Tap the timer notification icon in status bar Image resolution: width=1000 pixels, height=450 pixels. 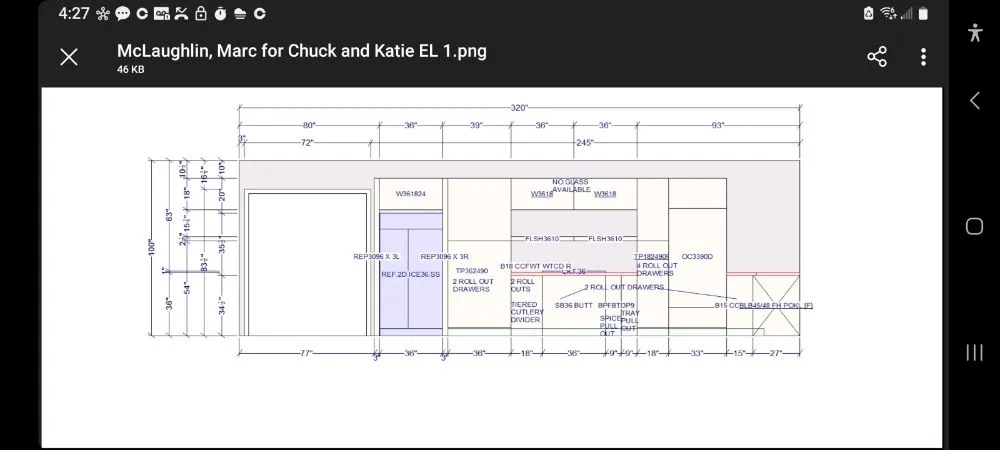point(220,14)
